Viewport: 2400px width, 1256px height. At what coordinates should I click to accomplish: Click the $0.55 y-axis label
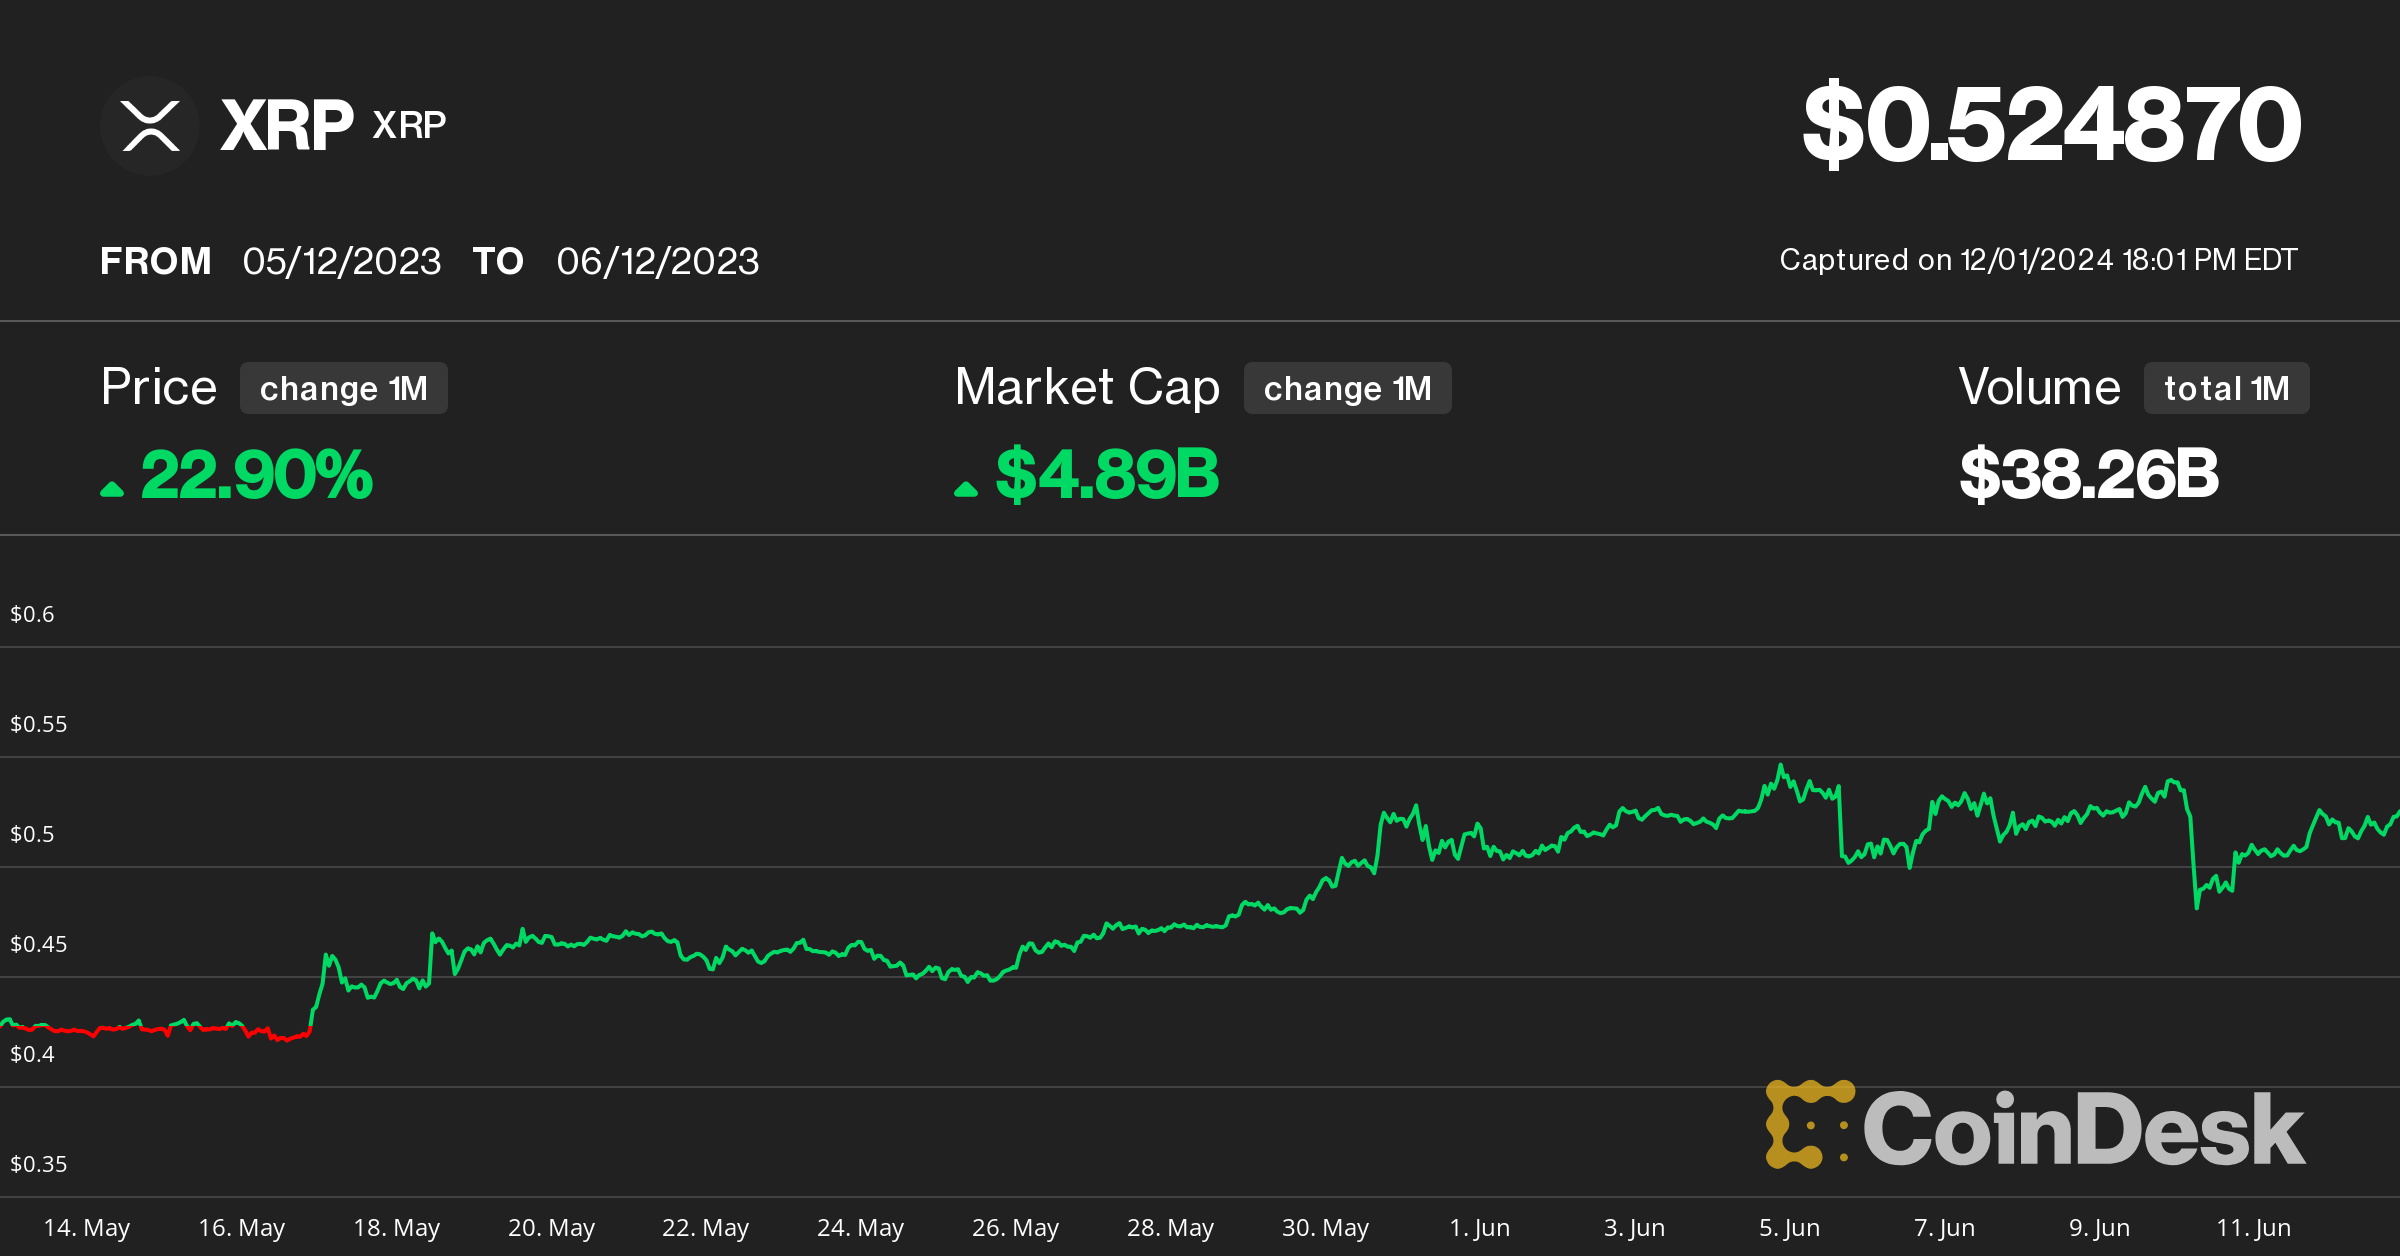tap(38, 724)
